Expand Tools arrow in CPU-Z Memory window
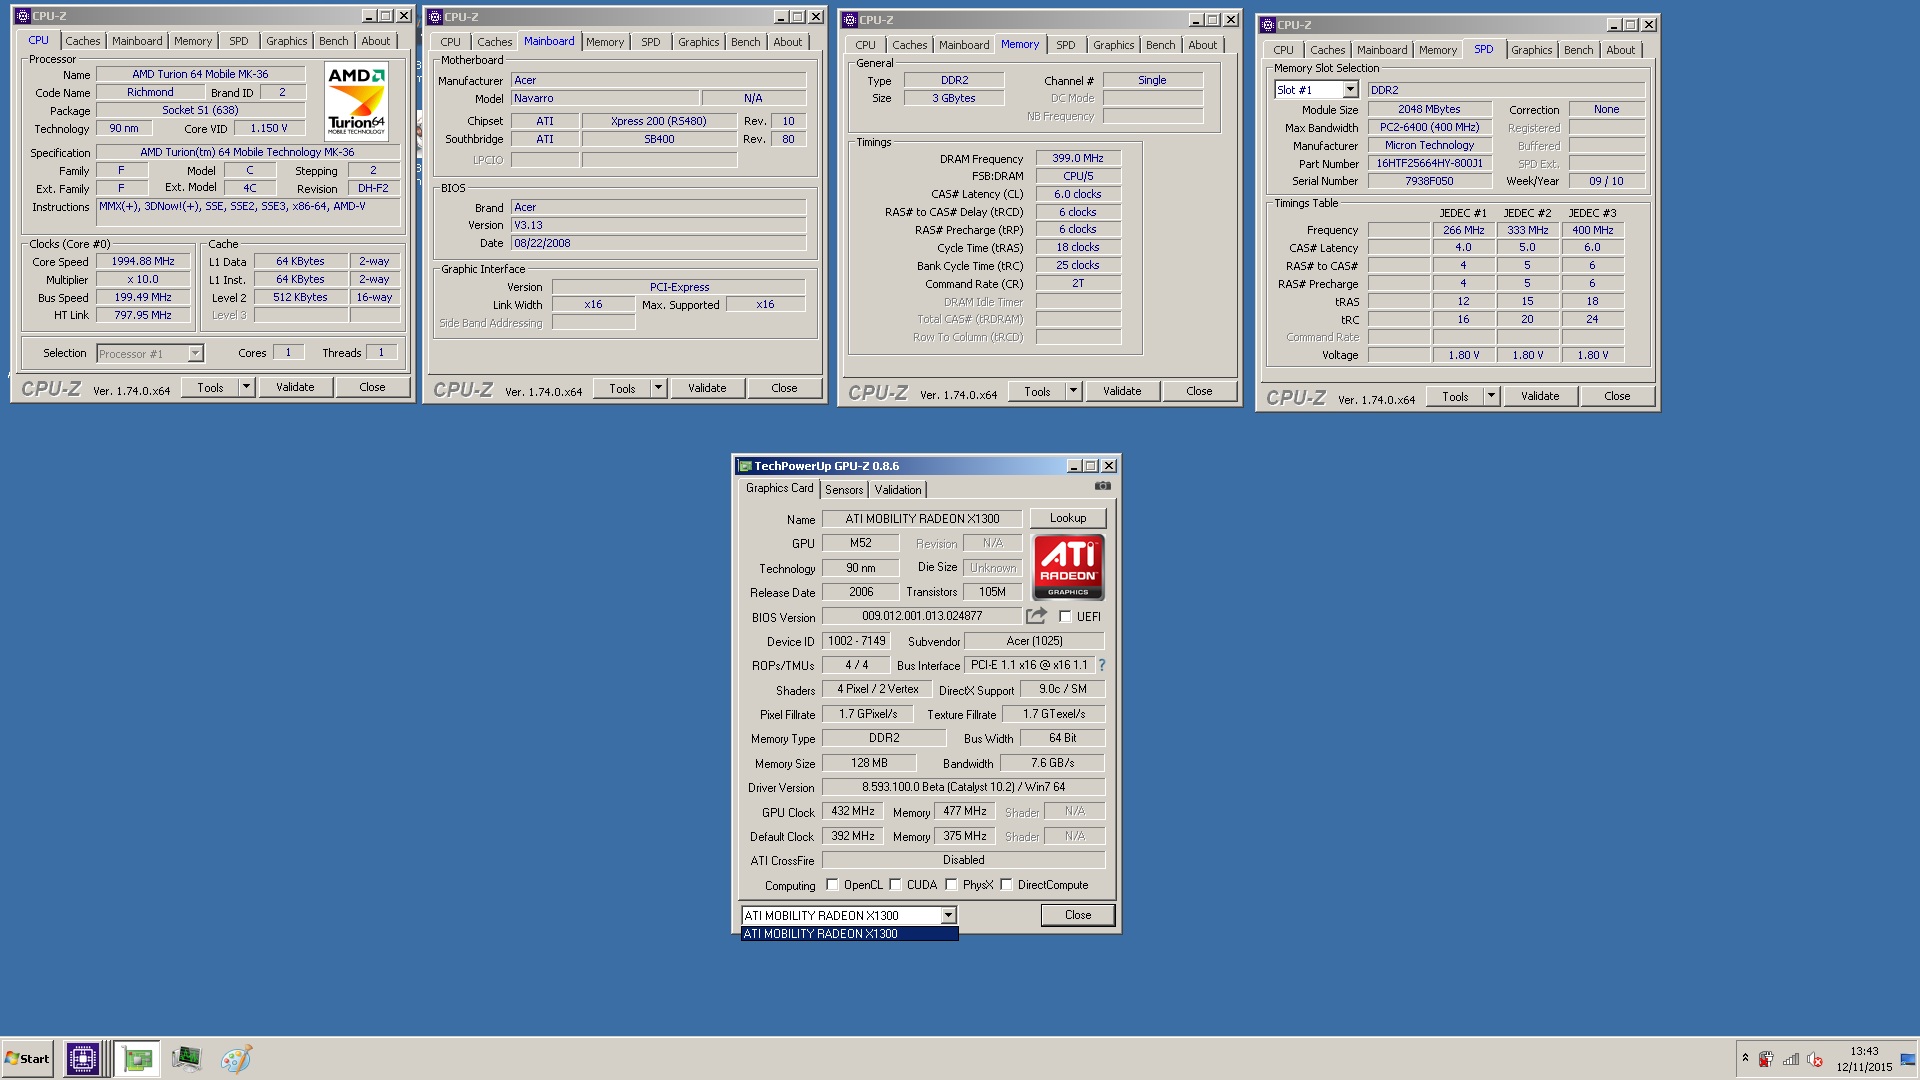Image resolution: width=1920 pixels, height=1080 pixels. 1073,391
